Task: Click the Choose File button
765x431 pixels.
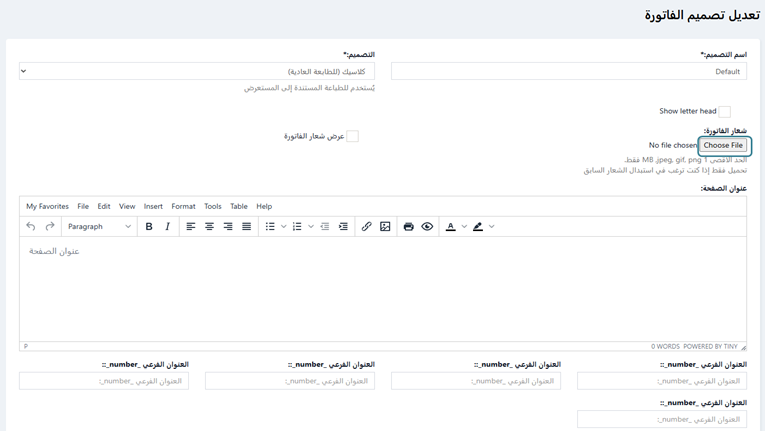Action: pyautogui.click(x=723, y=146)
